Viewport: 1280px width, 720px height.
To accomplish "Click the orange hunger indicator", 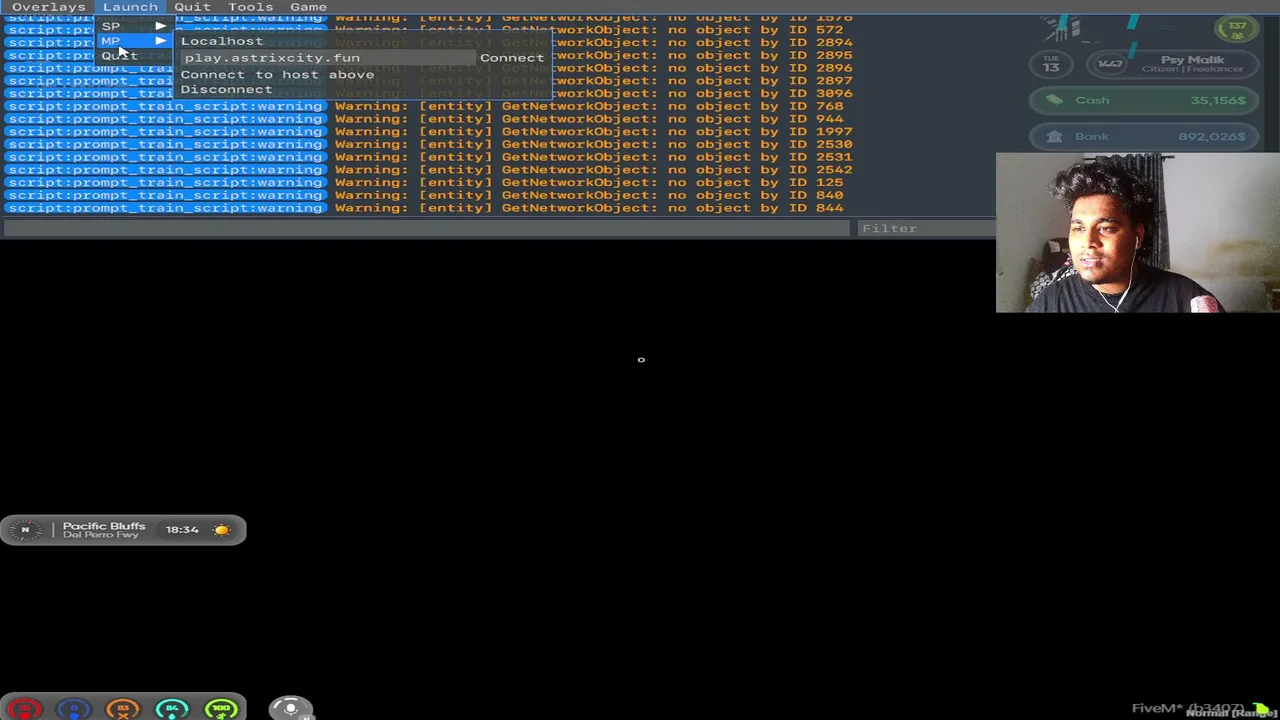I will (x=123, y=709).
